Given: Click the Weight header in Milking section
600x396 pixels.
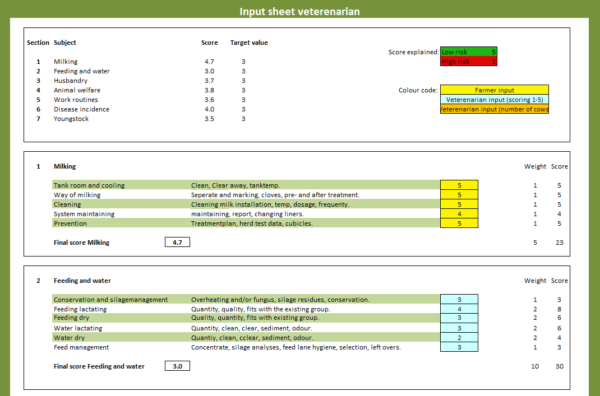Looking at the screenshot, I should click(x=535, y=166).
